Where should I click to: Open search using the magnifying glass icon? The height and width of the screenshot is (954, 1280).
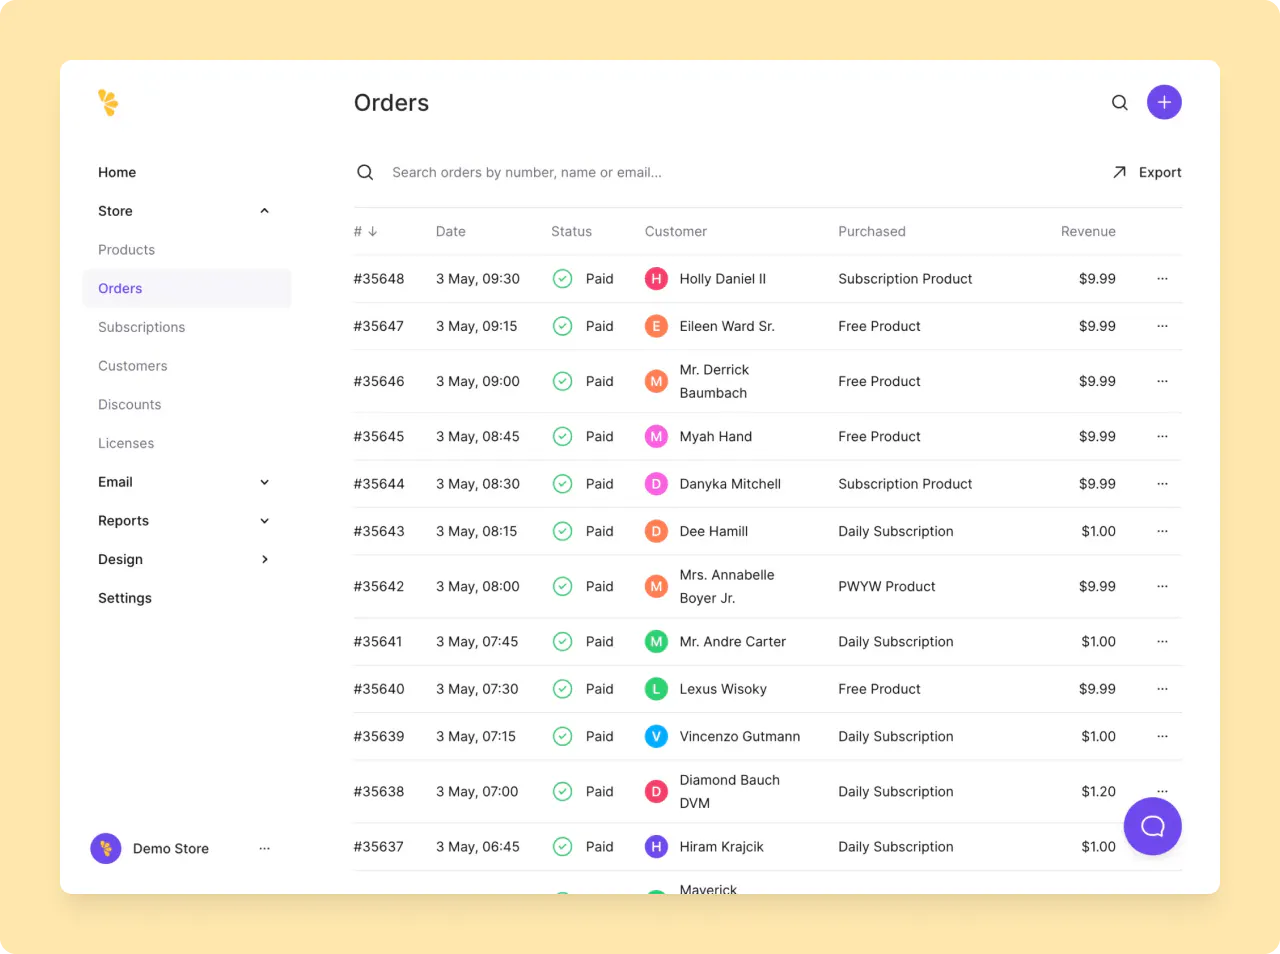pyautogui.click(x=1119, y=102)
